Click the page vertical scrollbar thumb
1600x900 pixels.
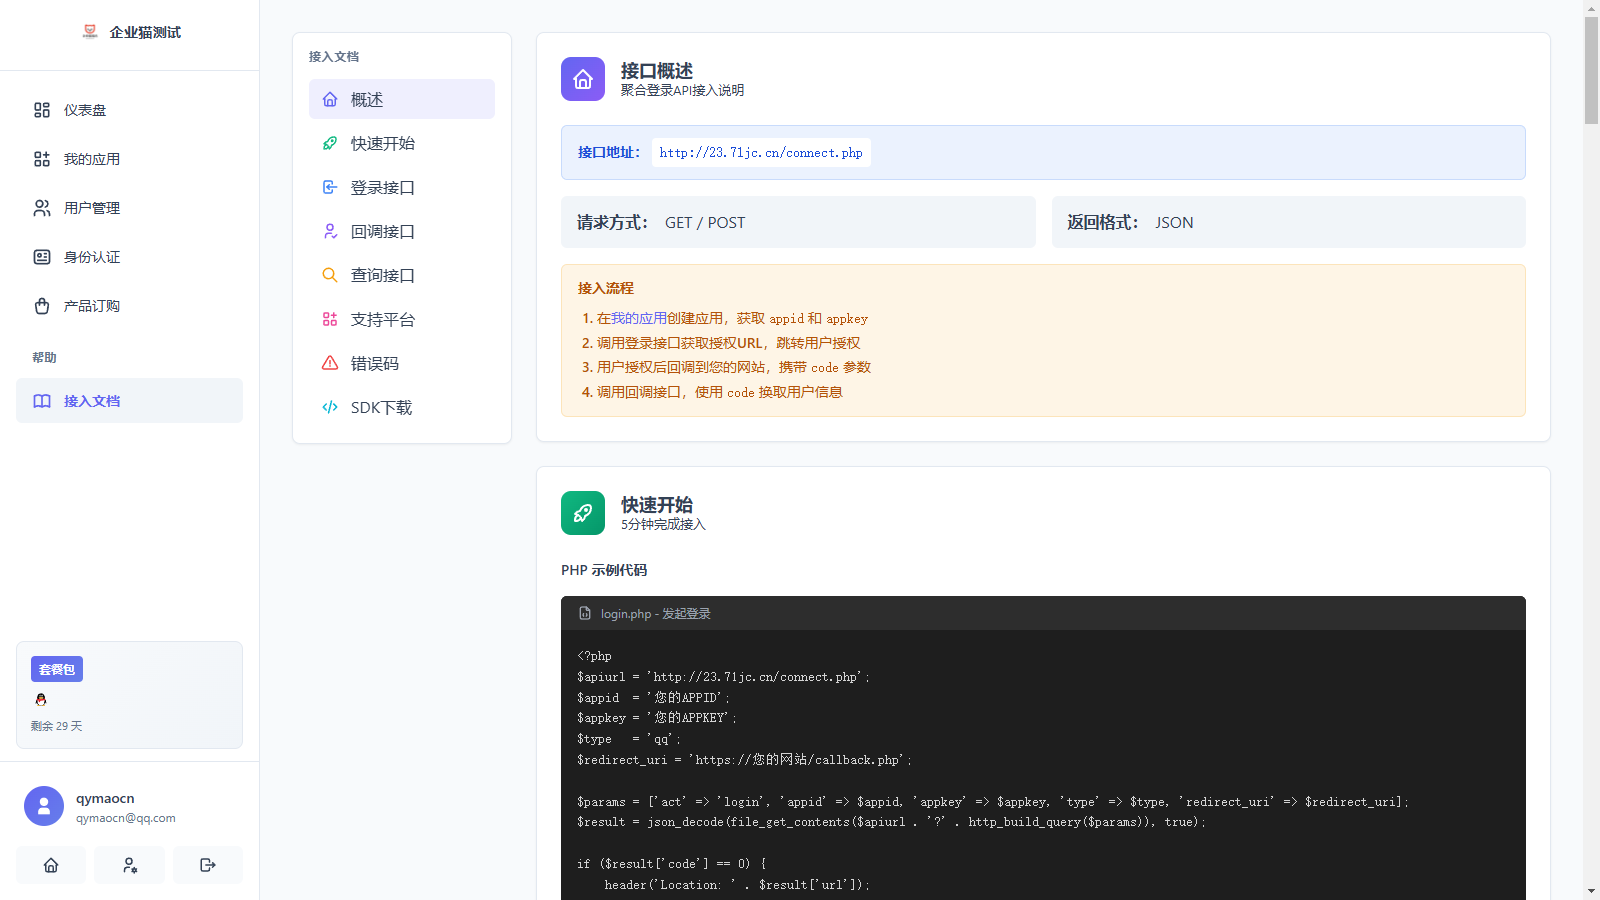pyautogui.click(x=1591, y=70)
